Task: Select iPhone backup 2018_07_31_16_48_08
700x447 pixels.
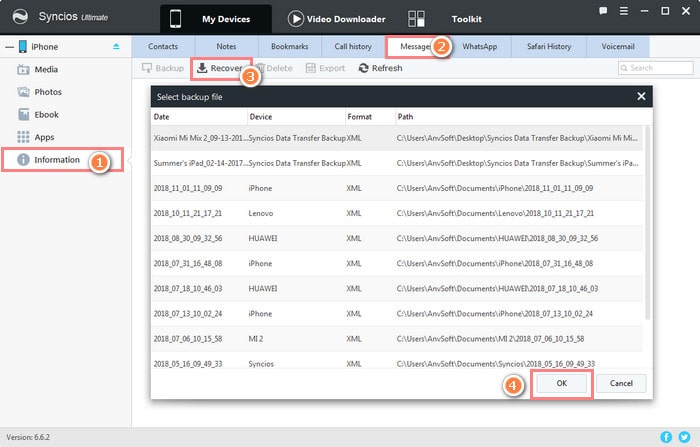Action: click(397, 263)
